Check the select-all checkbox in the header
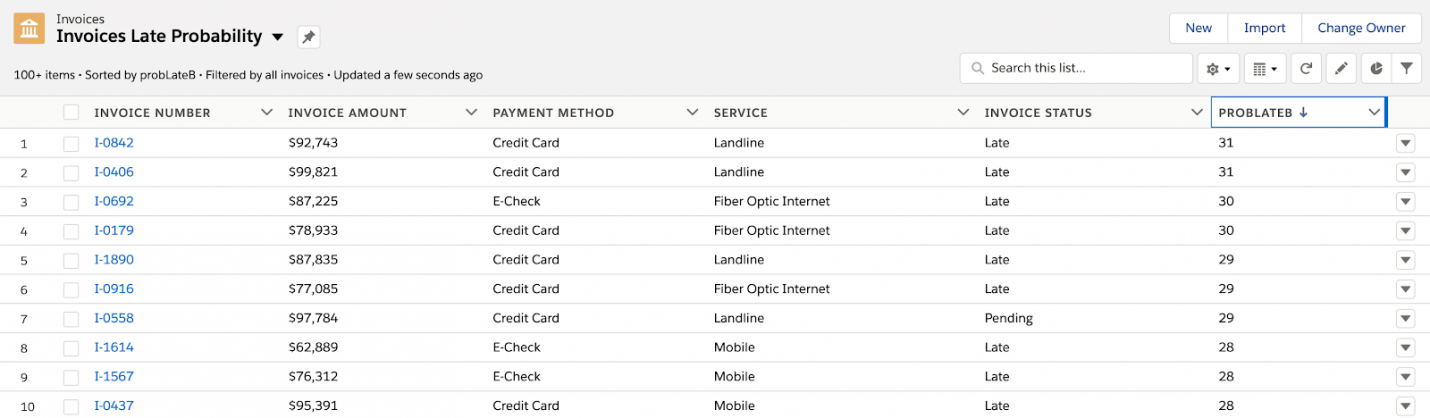 71,113
